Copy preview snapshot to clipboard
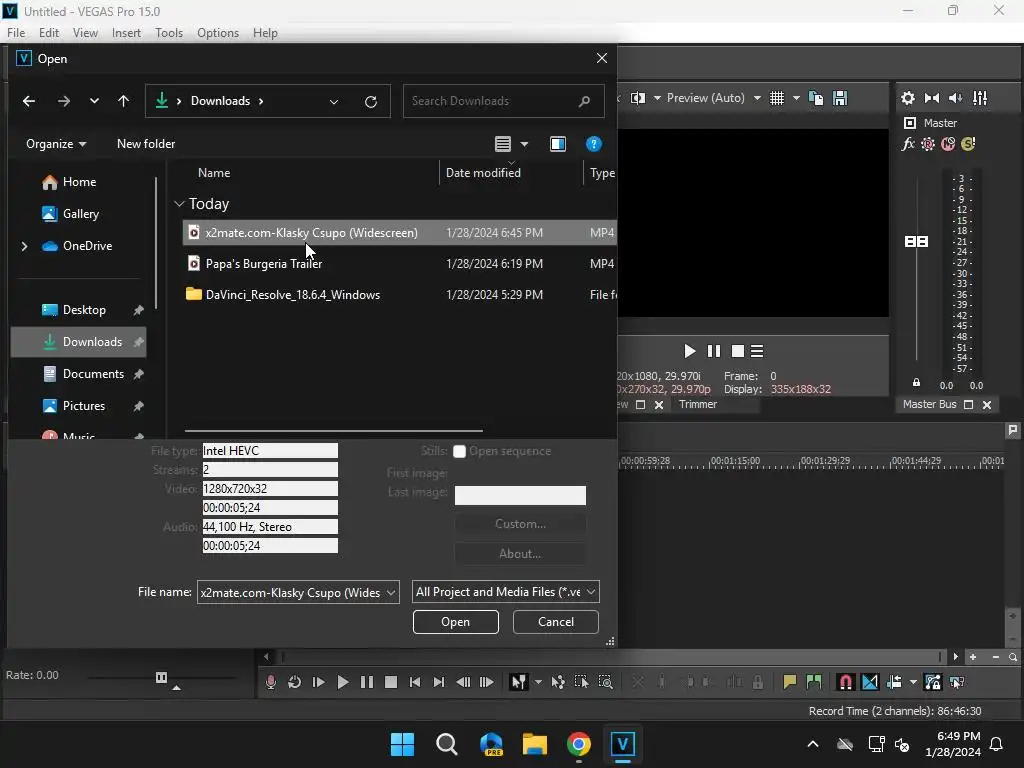The height and width of the screenshot is (768, 1024). tap(816, 98)
